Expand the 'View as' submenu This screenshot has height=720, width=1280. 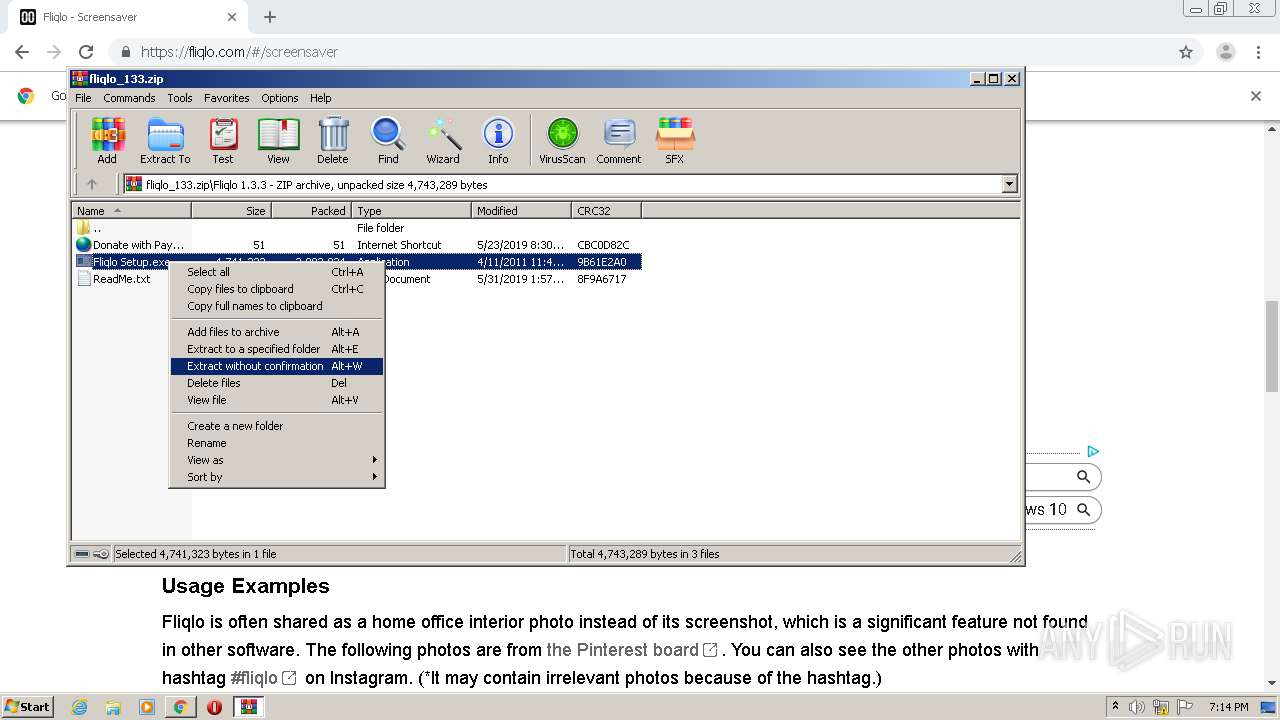point(277,460)
